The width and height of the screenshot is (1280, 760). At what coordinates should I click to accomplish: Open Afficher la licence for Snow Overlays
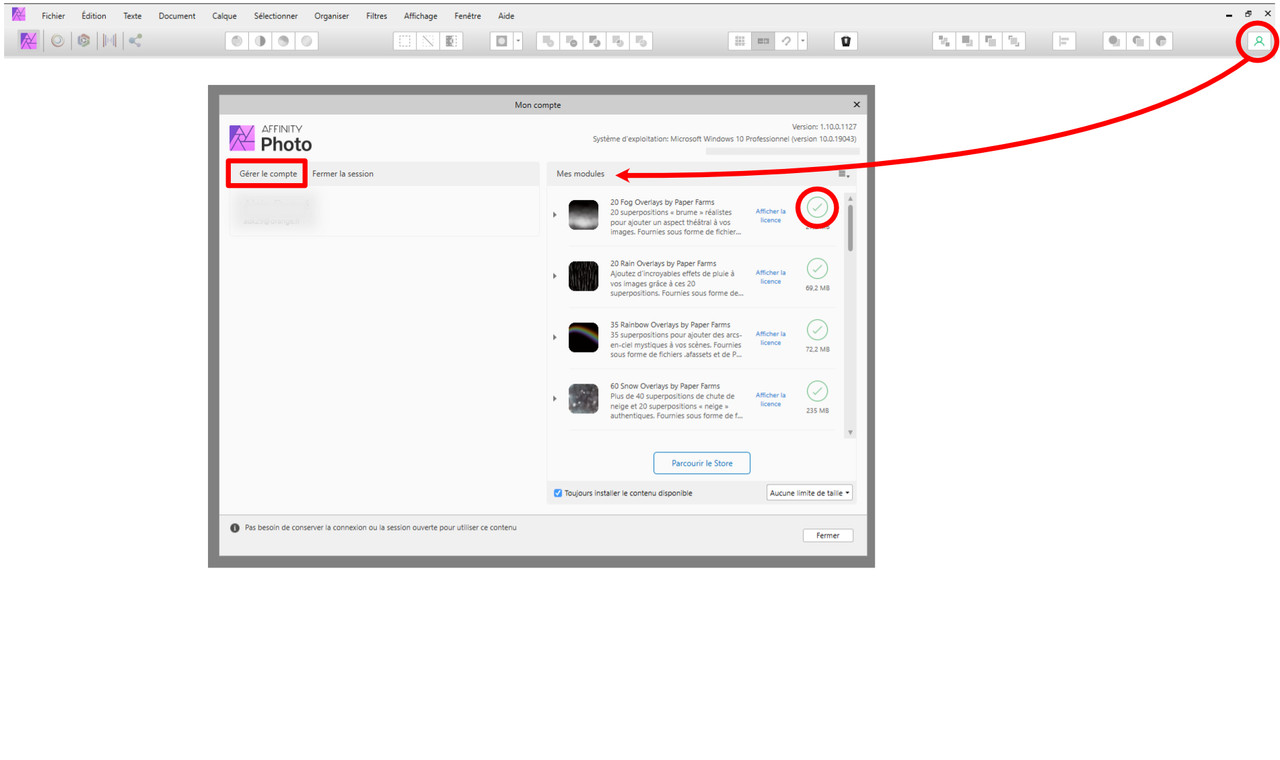click(x=770, y=399)
